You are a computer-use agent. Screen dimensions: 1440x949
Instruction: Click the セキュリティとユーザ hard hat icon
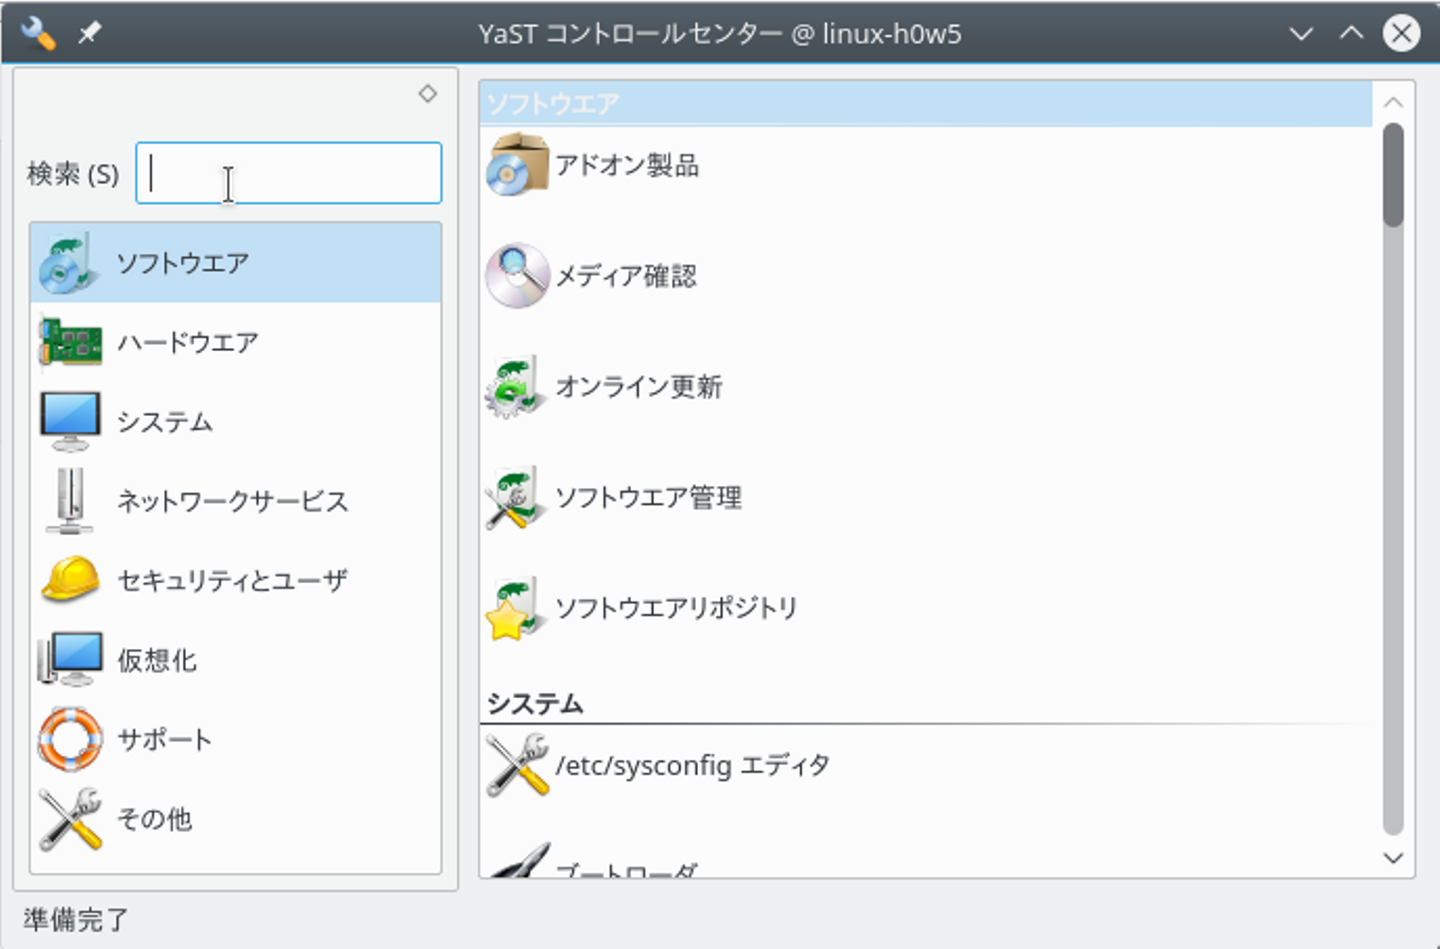(70, 580)
